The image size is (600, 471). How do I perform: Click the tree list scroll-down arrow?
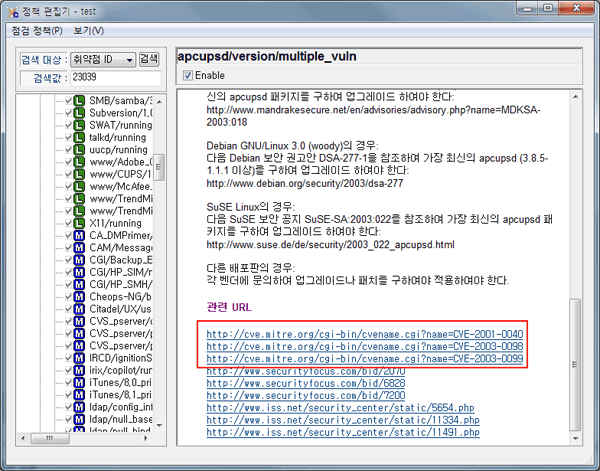pos(159,425)
